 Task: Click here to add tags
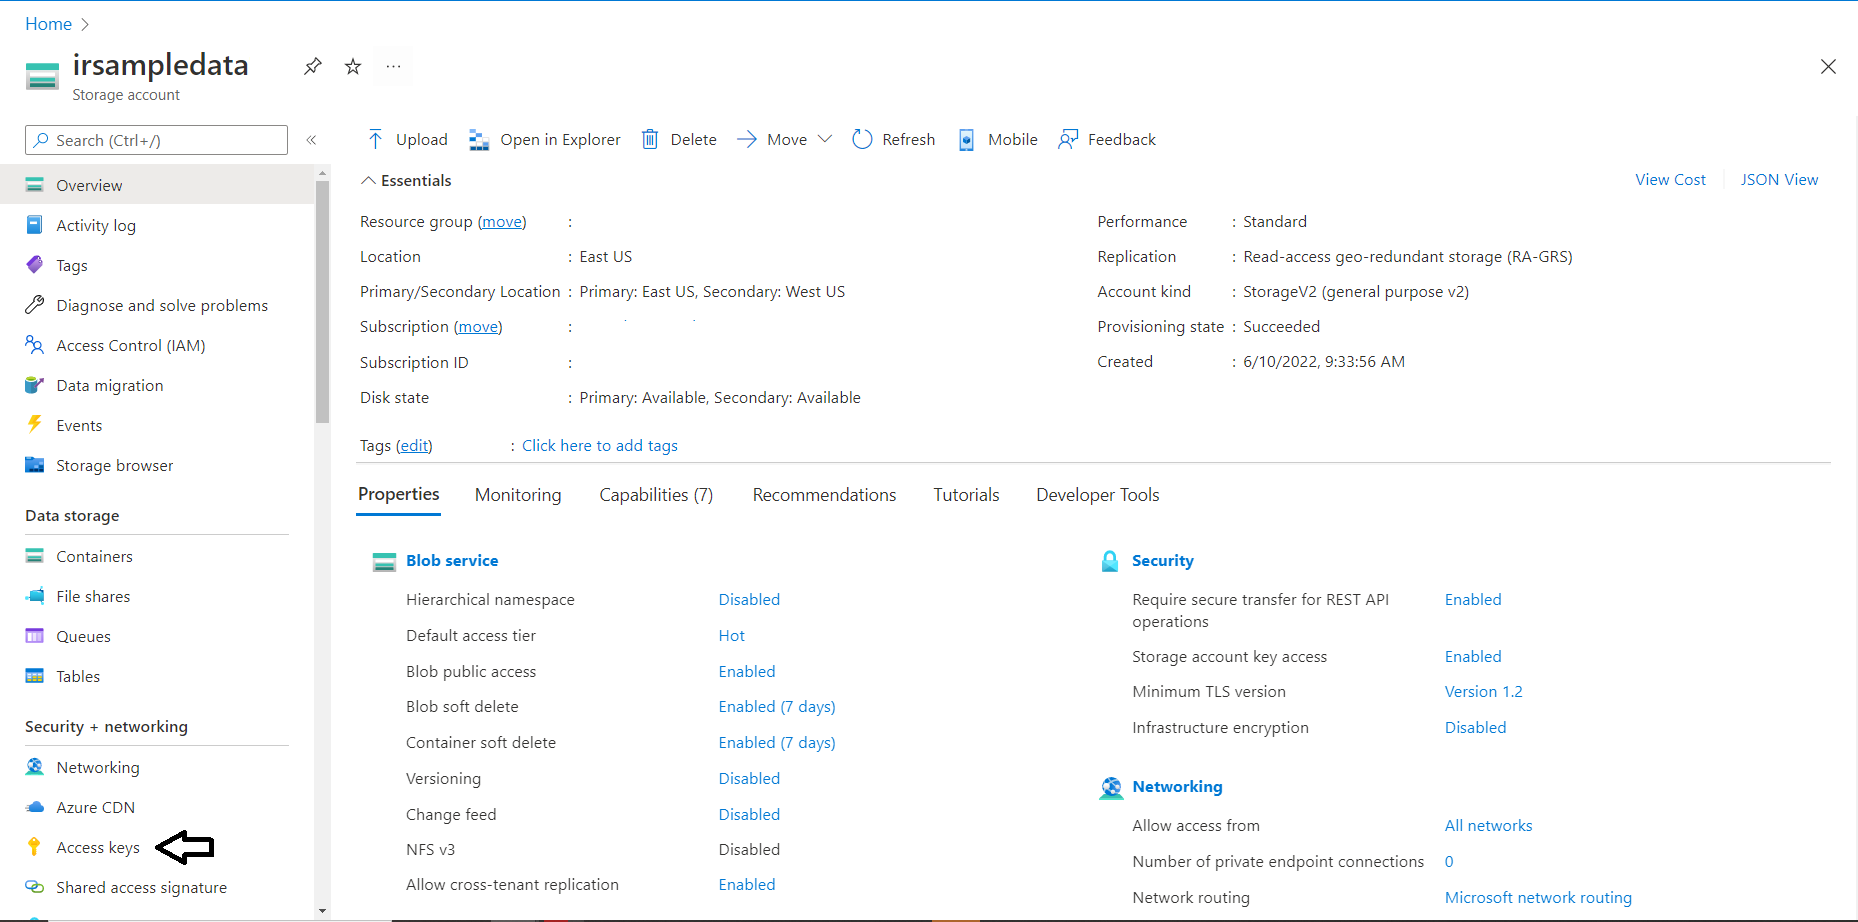click(x=599, y=445)
